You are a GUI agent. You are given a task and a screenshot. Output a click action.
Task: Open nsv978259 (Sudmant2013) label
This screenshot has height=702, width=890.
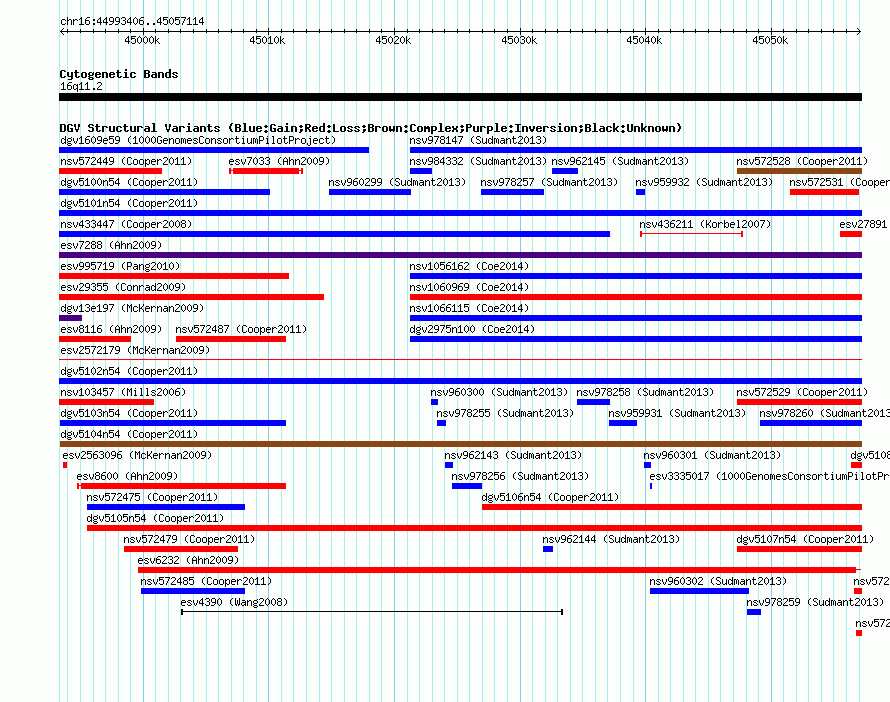click(x=815, y=602)
